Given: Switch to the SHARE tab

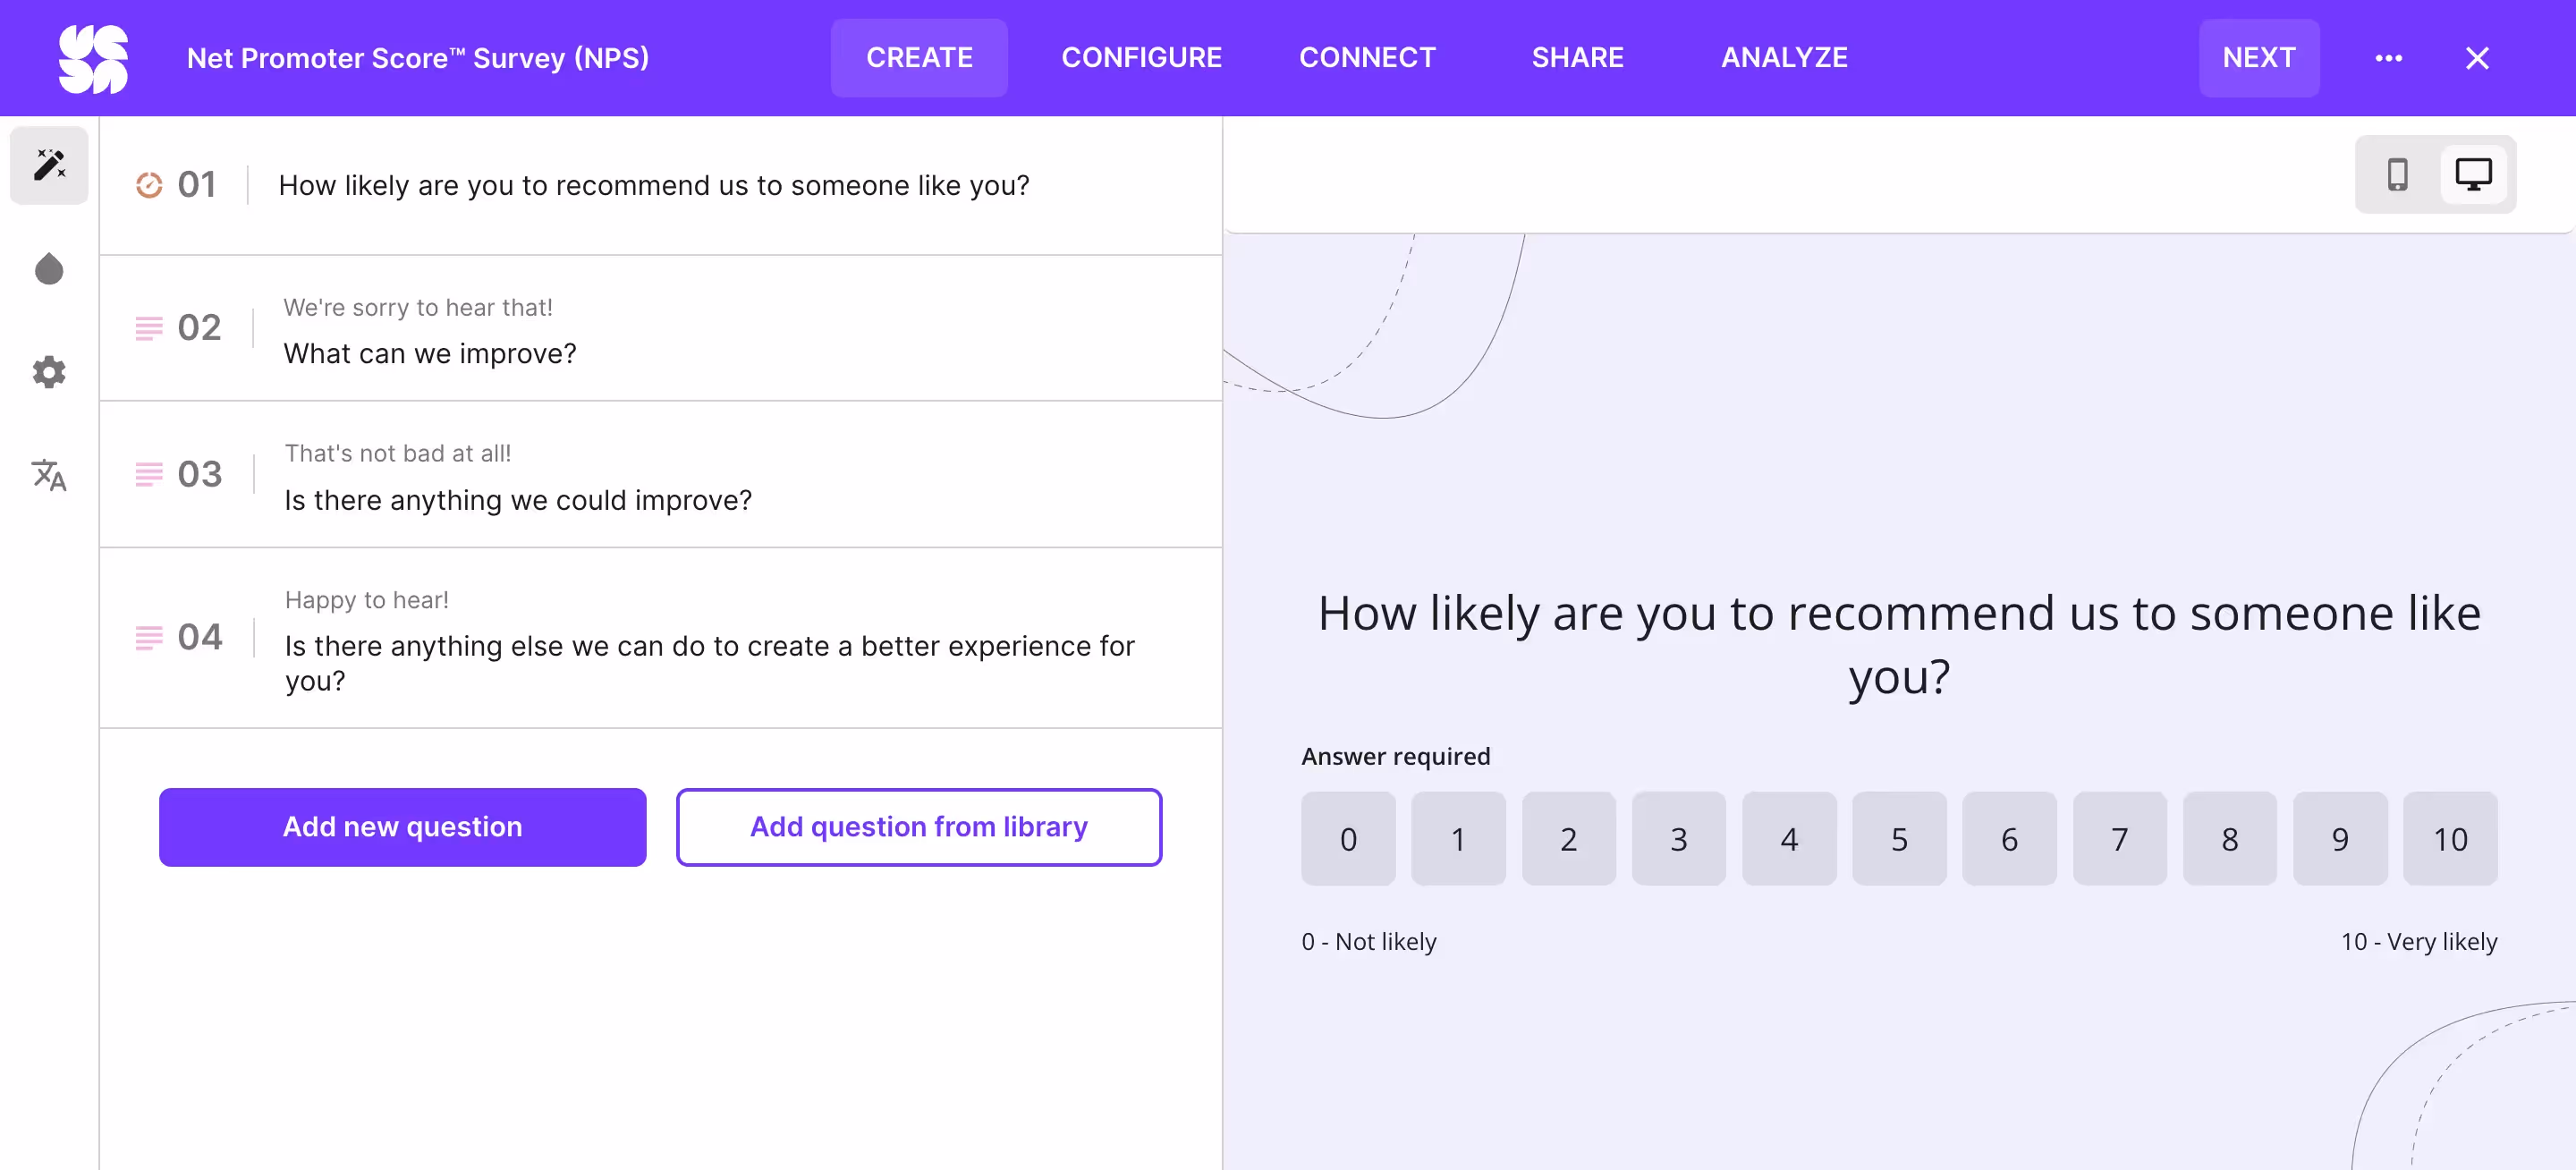Looking at the screenshot, I should [1577, 58].
